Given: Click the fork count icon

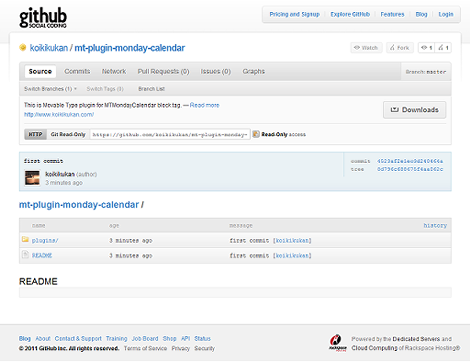Looking at the screenshot, I should (441, 48).
